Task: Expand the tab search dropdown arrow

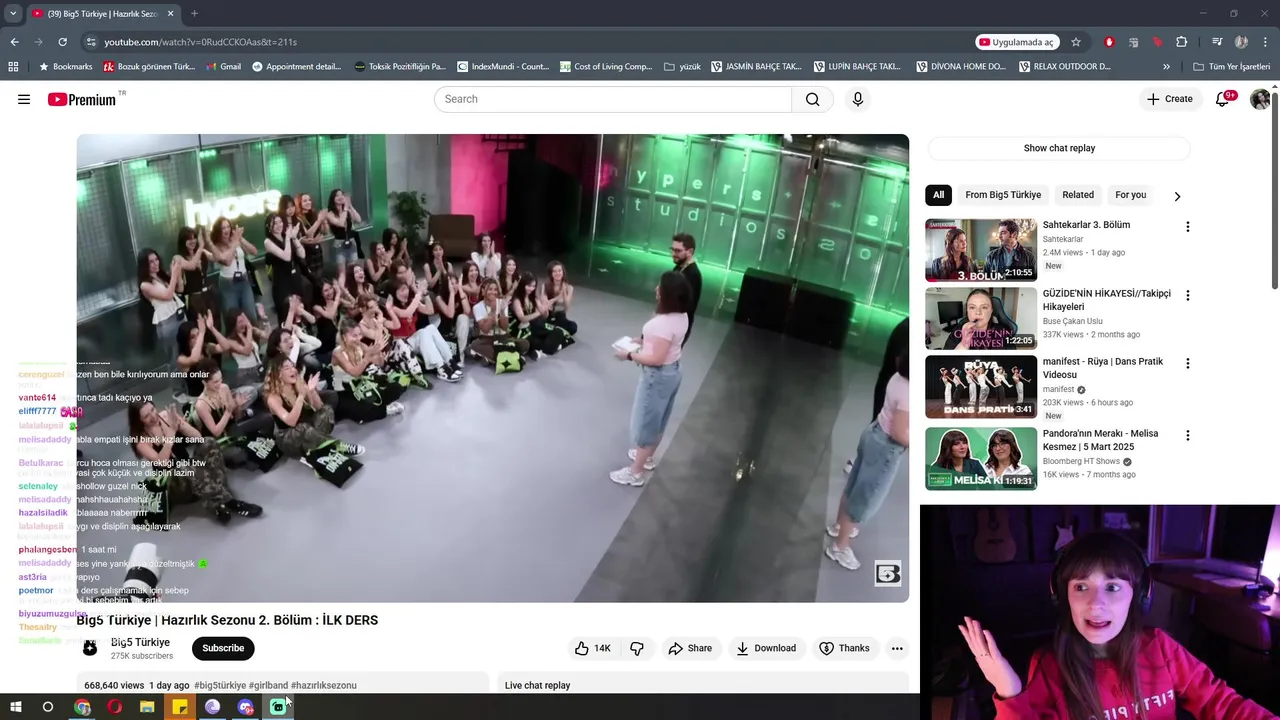Action: pyautogui.click(x=13, y=14)
